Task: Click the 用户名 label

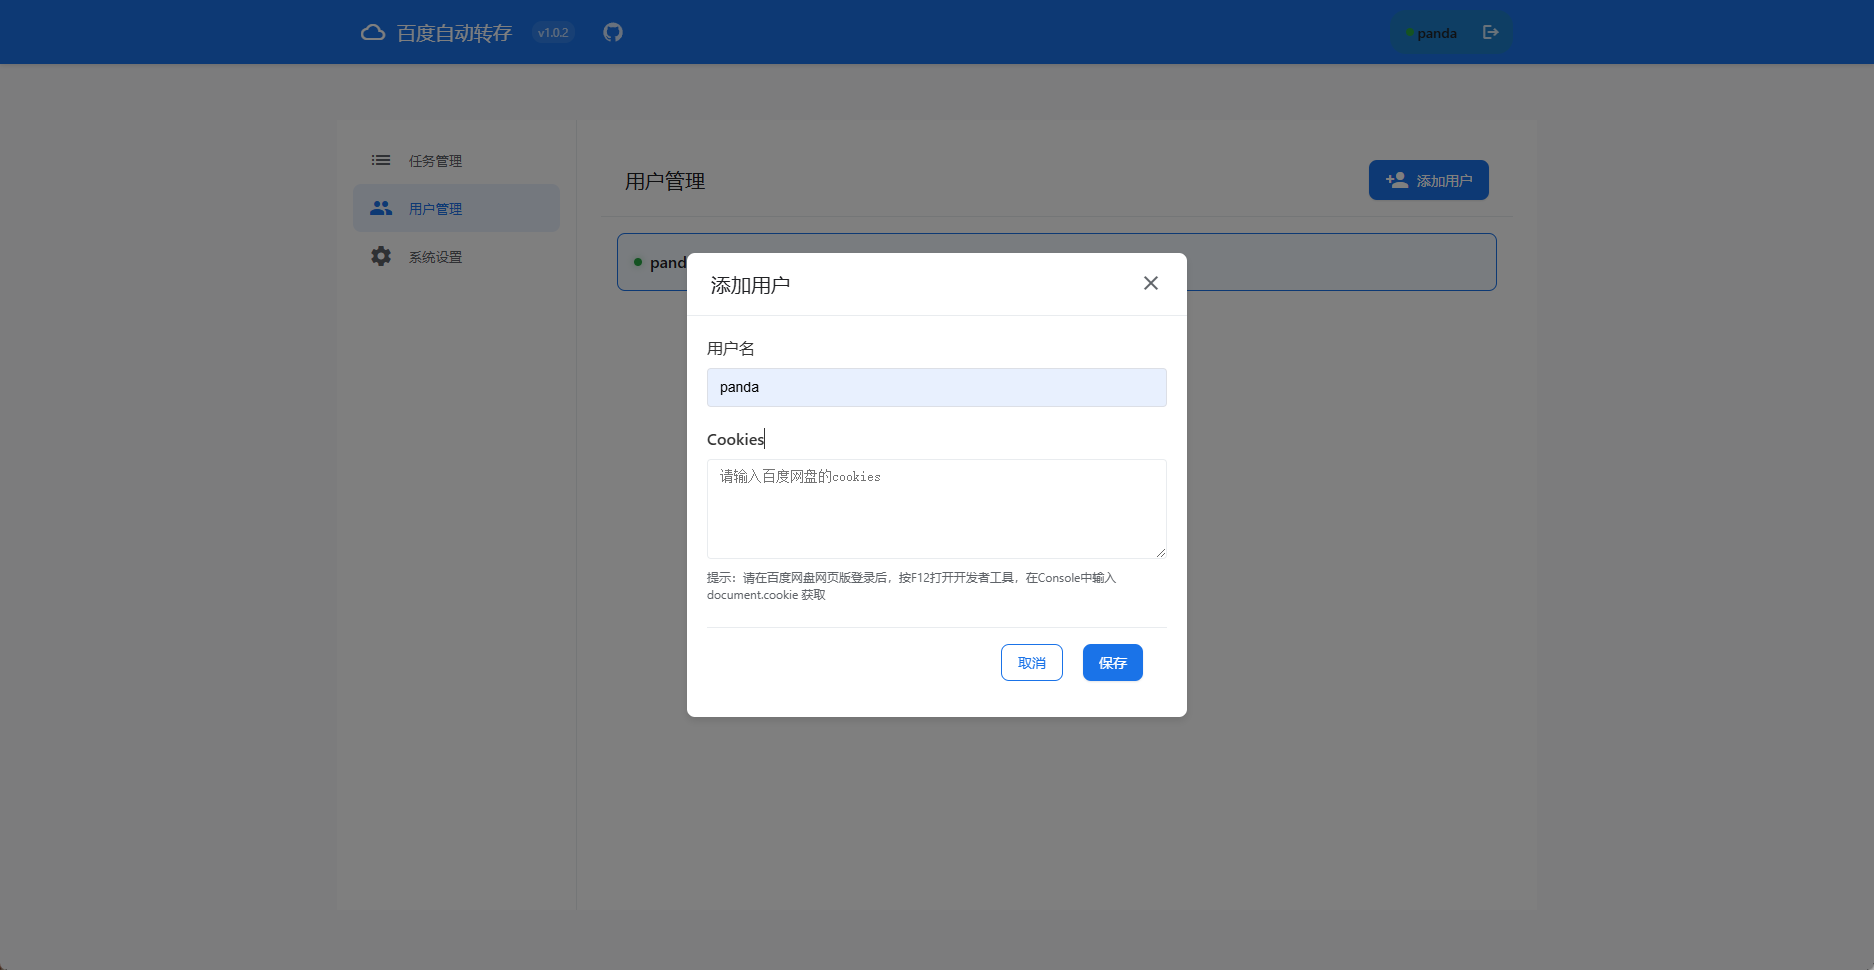Action: point(731,348)
